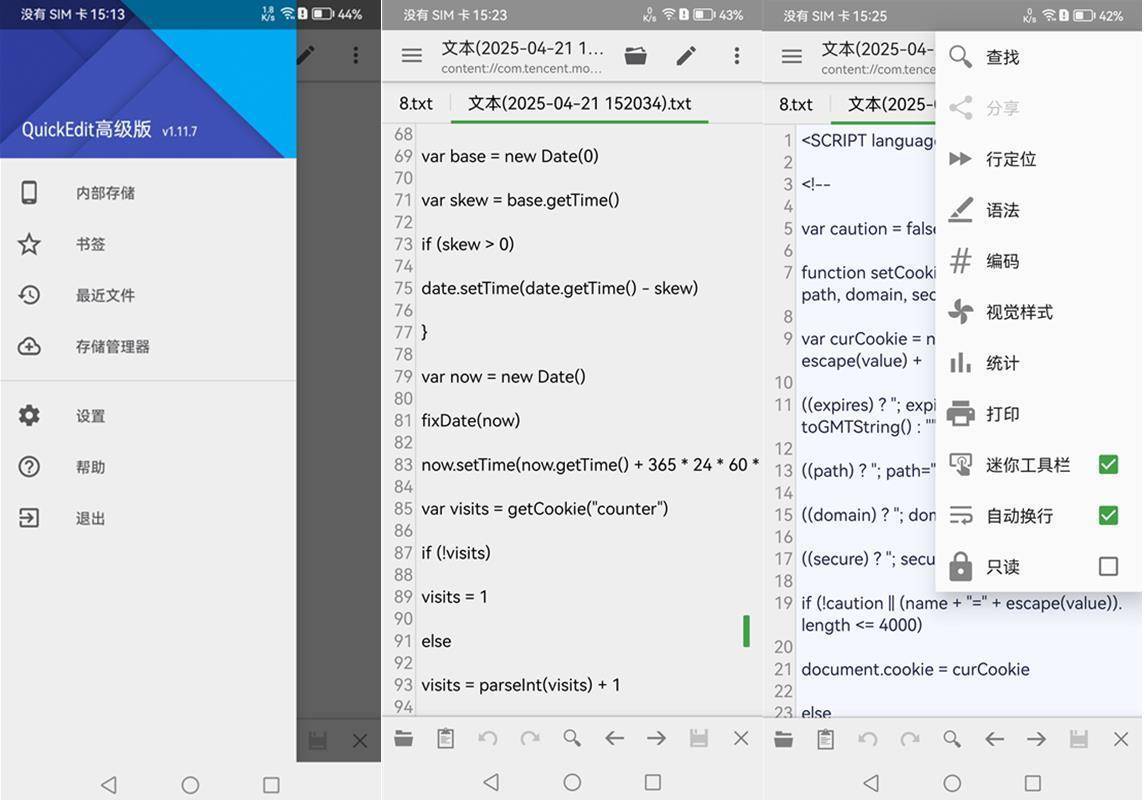Open 最近文件 history in the drawer
Screen dimensions: 1145x800
coord(105,295)
